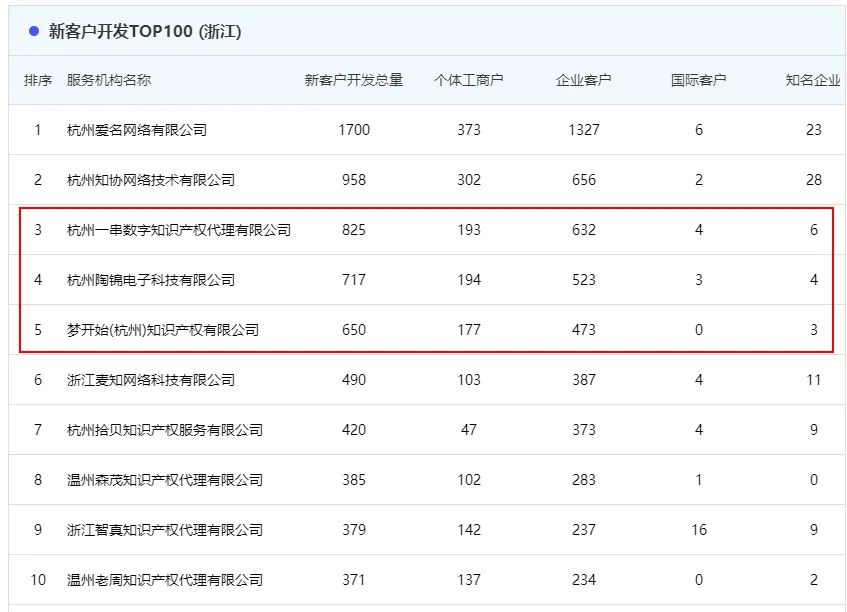Click the 新客户开发总量 column header
This screenshot has width=847, height=612.
click(354, 80)
